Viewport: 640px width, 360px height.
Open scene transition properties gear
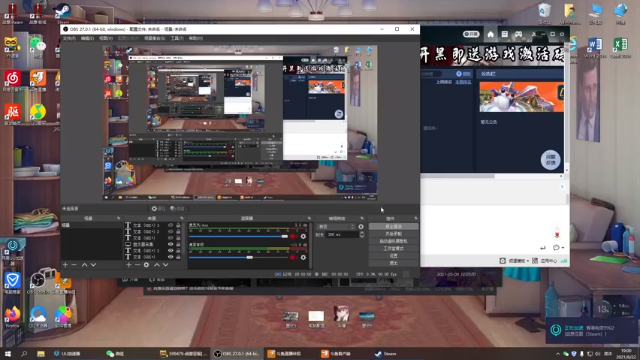pyautogui.click(x=361, y=227)
